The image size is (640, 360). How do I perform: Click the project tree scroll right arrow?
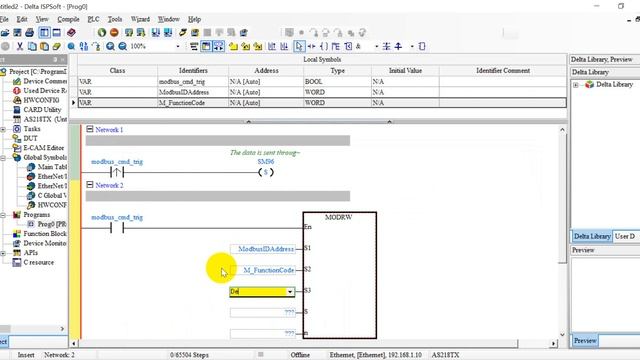tap(62, 329)
